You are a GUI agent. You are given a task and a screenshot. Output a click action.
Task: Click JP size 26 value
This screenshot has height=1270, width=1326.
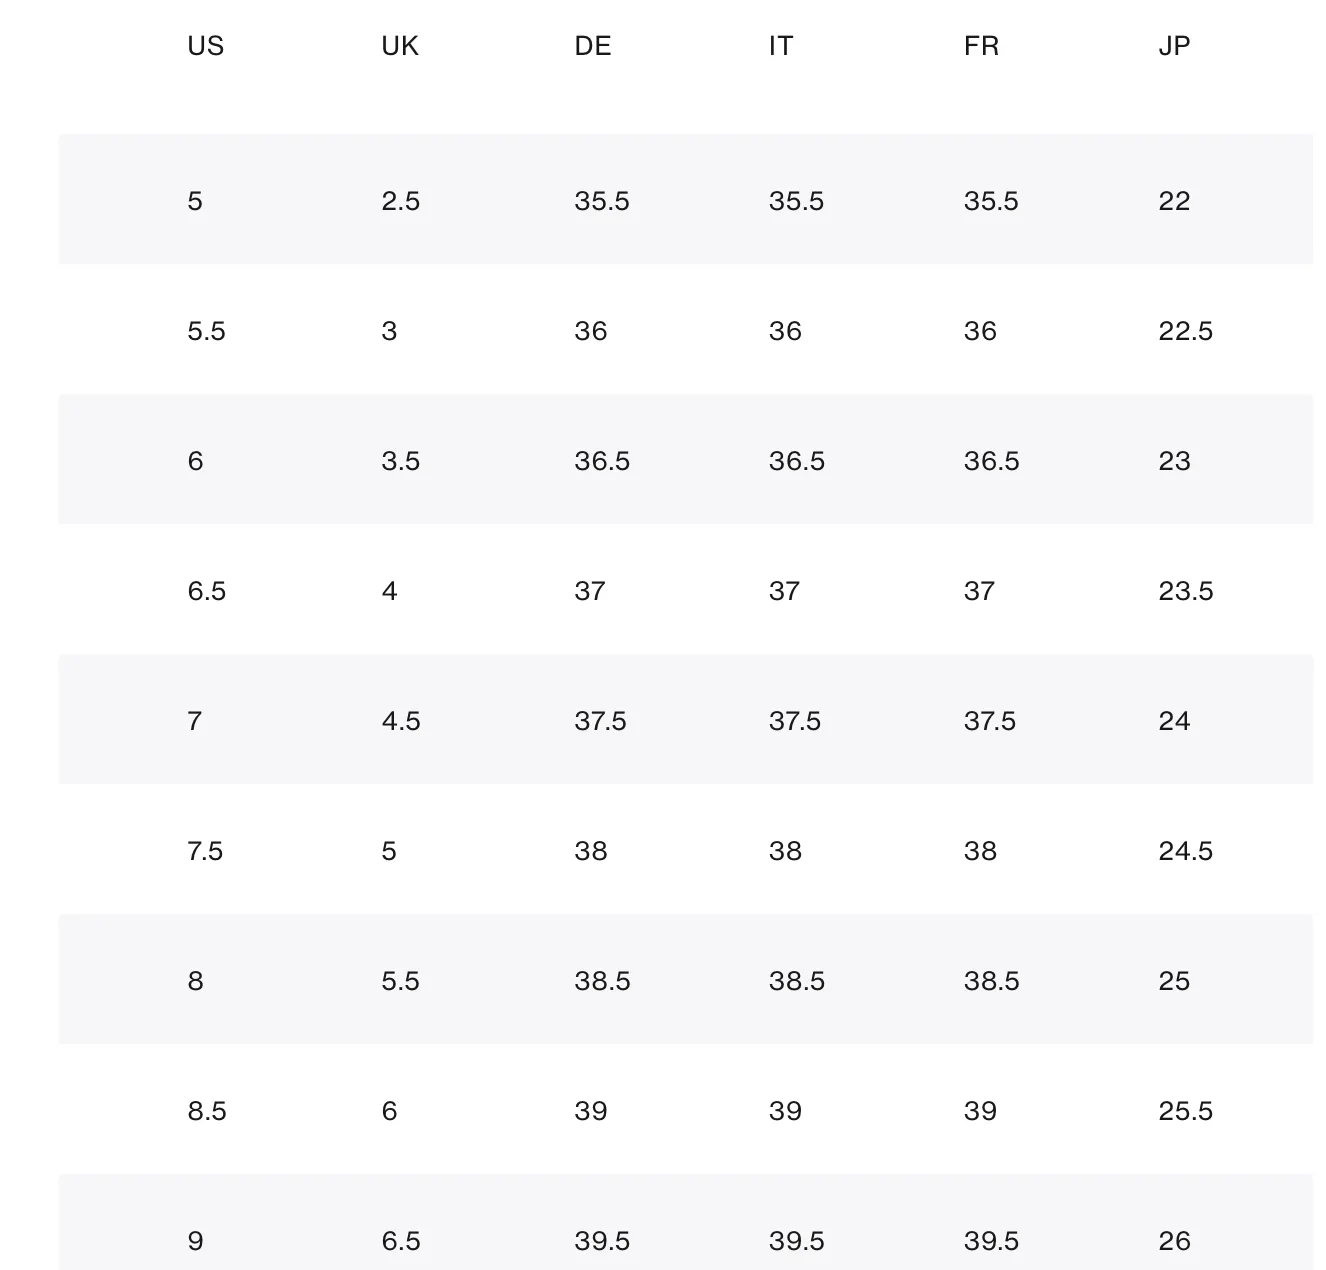point(1174,1241)
